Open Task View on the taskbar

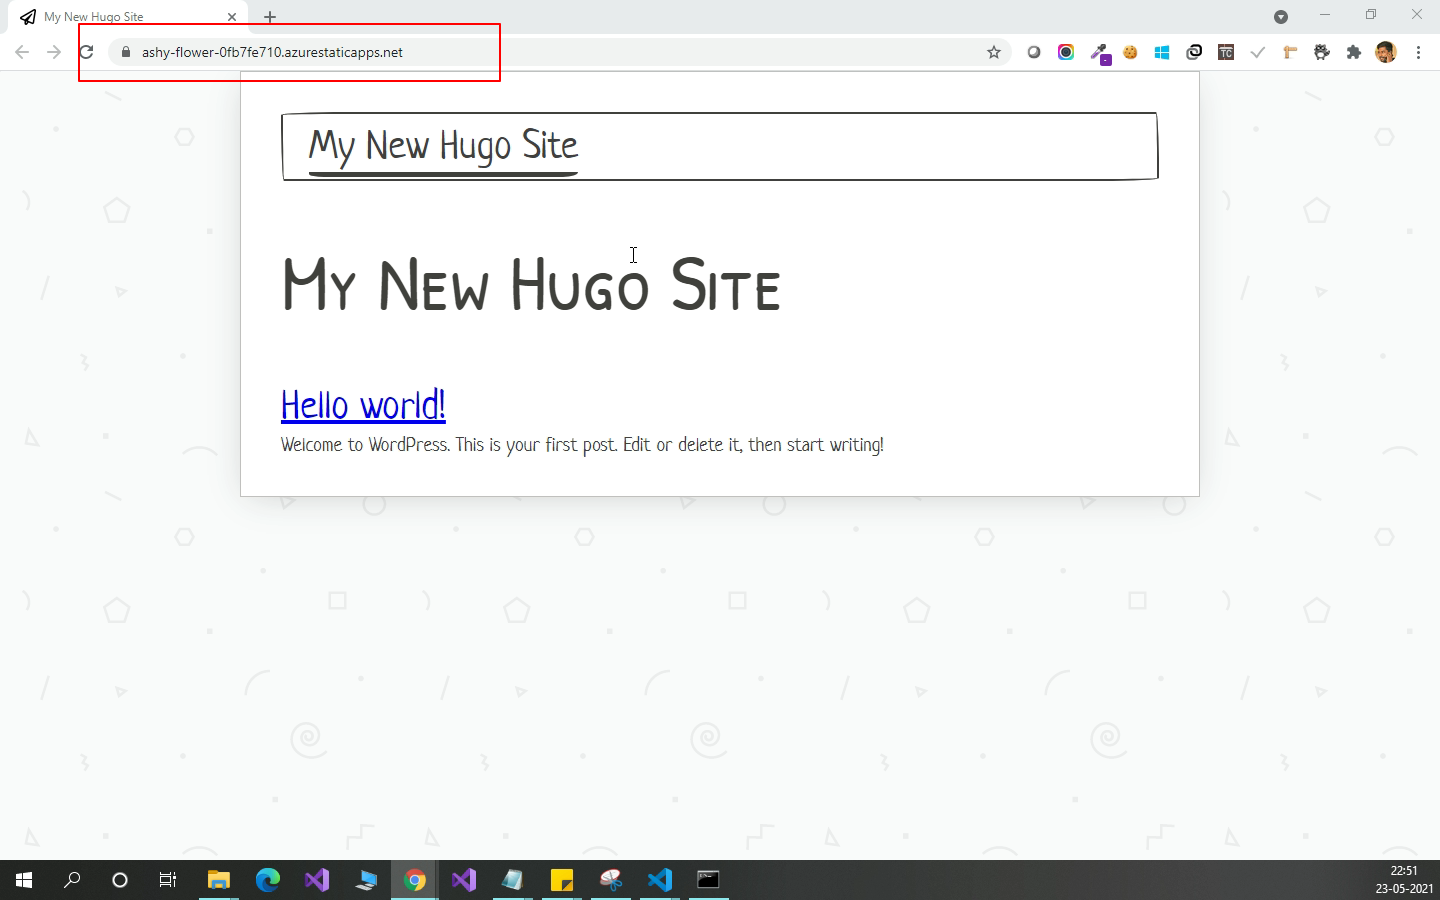pyautogui.click(x=168, y=880)
